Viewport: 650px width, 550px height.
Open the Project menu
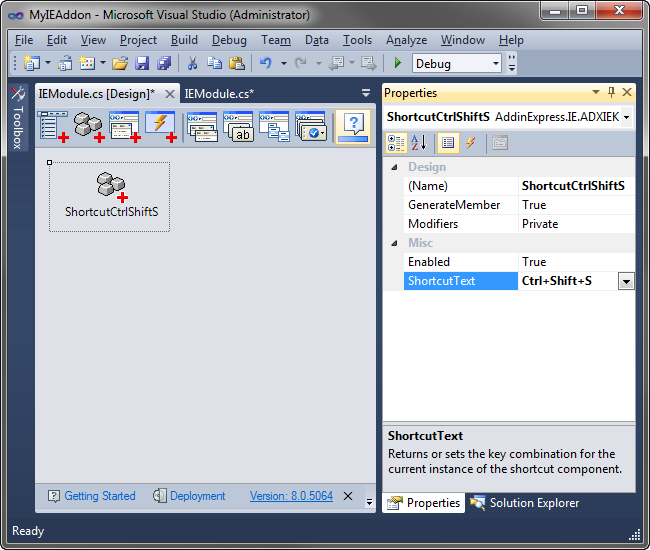tap(138, 40)
